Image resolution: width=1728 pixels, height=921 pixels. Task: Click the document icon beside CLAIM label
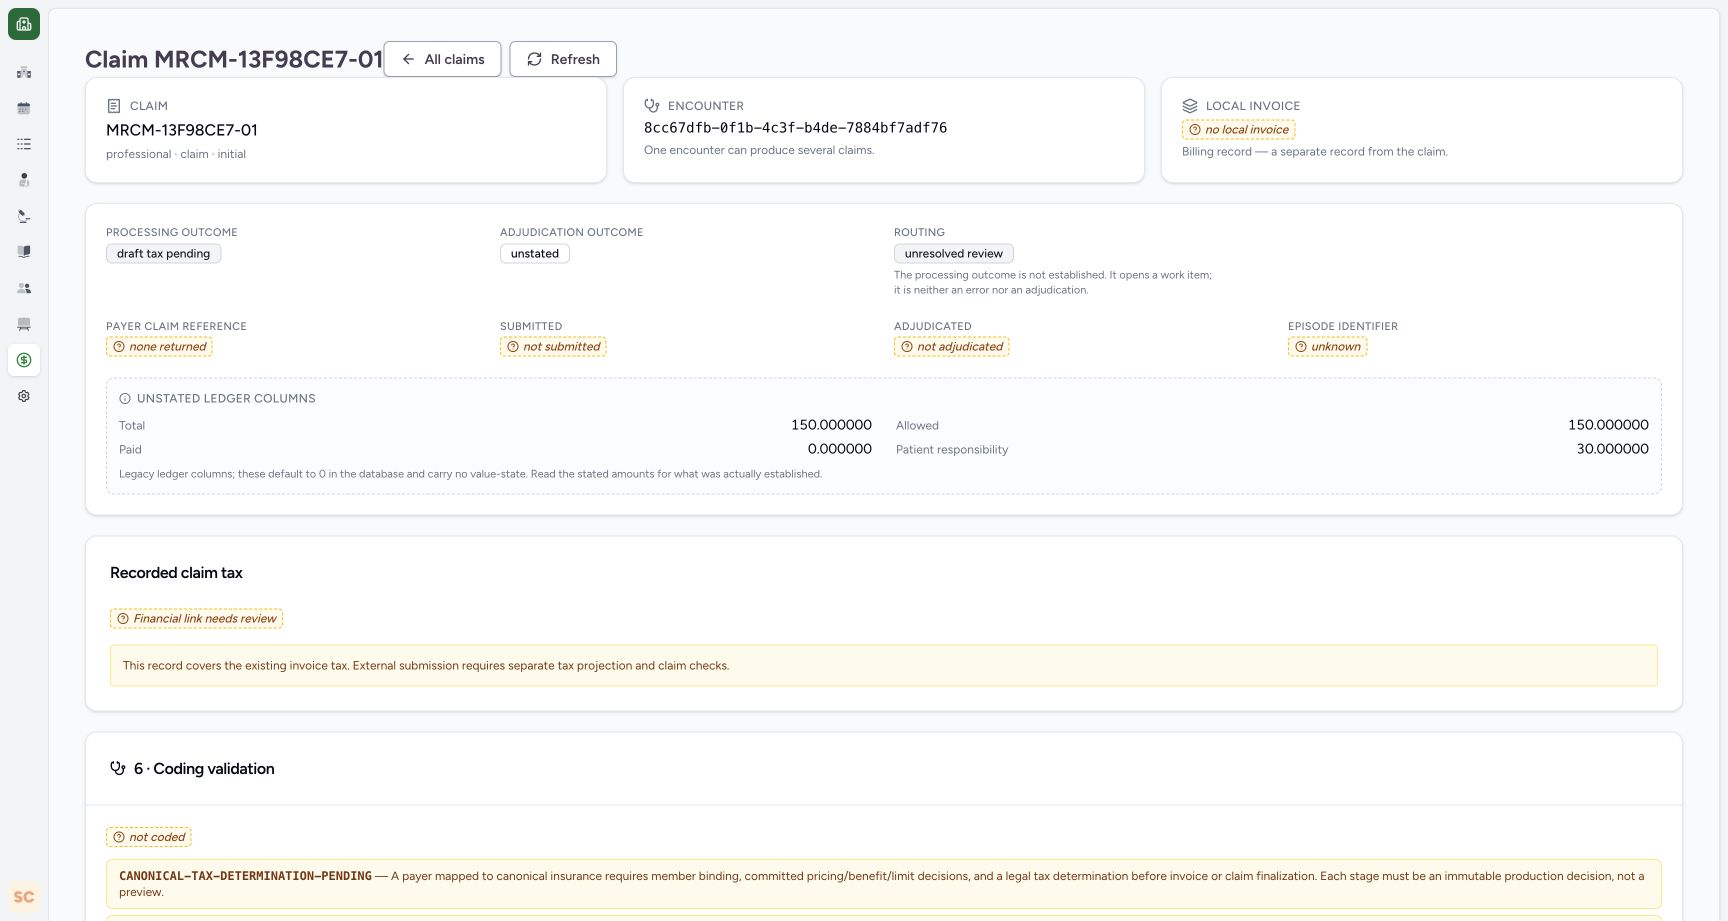pos(114,106)
